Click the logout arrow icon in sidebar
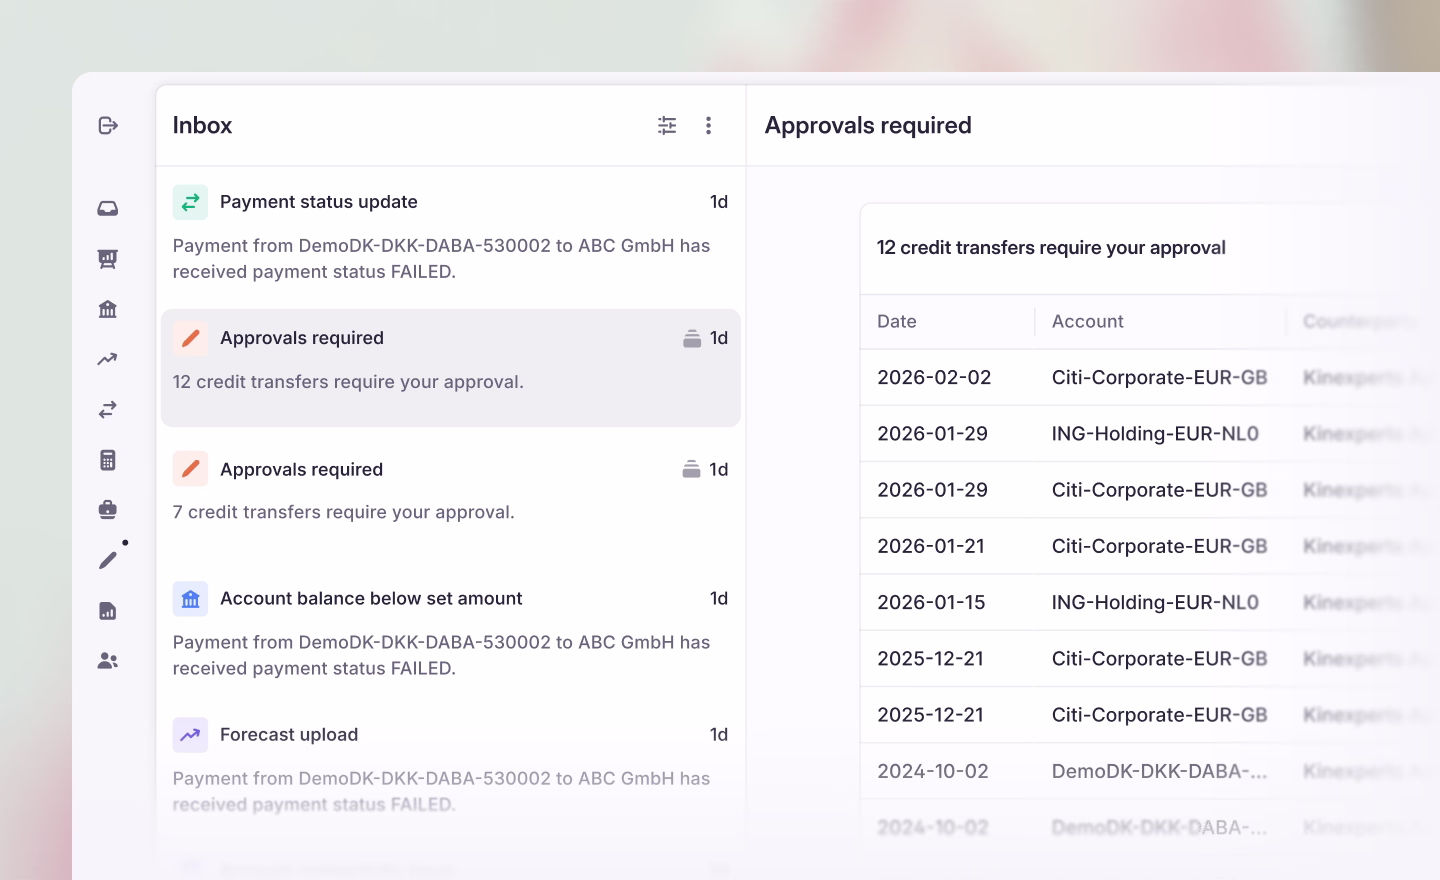 108,125
